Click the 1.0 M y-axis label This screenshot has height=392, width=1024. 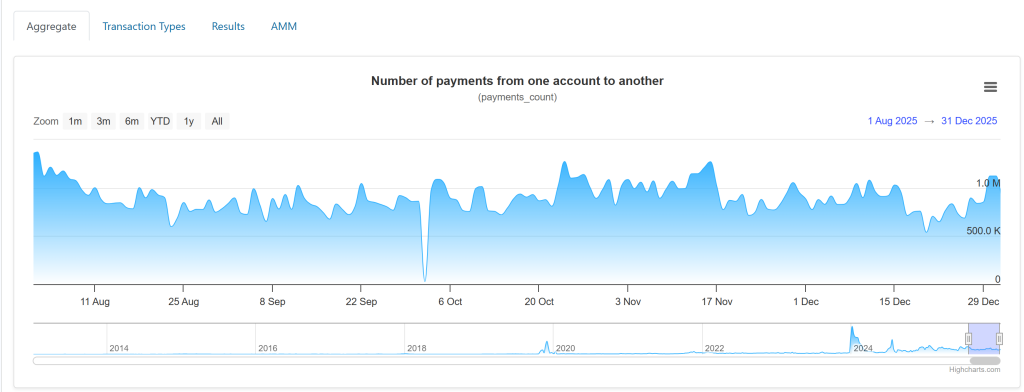[x=988, y=183]
